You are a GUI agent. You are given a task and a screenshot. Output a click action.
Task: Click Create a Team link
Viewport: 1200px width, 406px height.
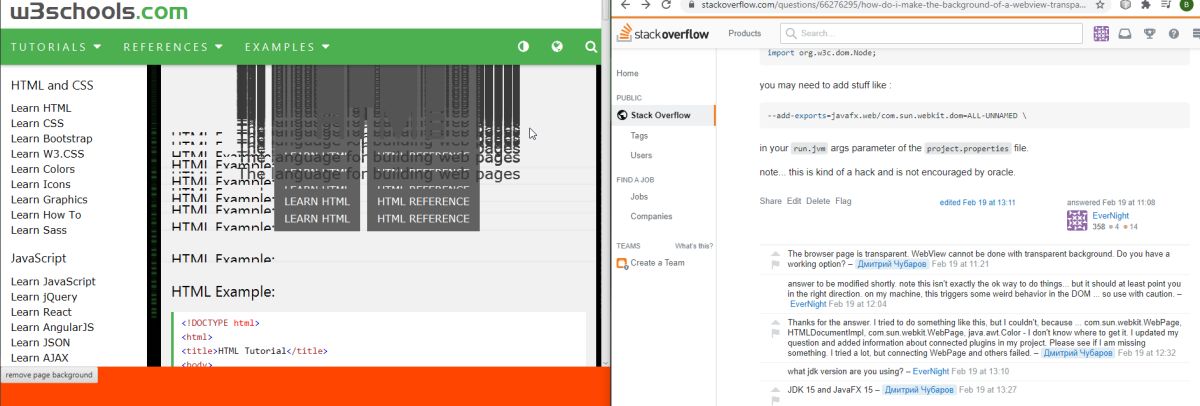[658, 263]
